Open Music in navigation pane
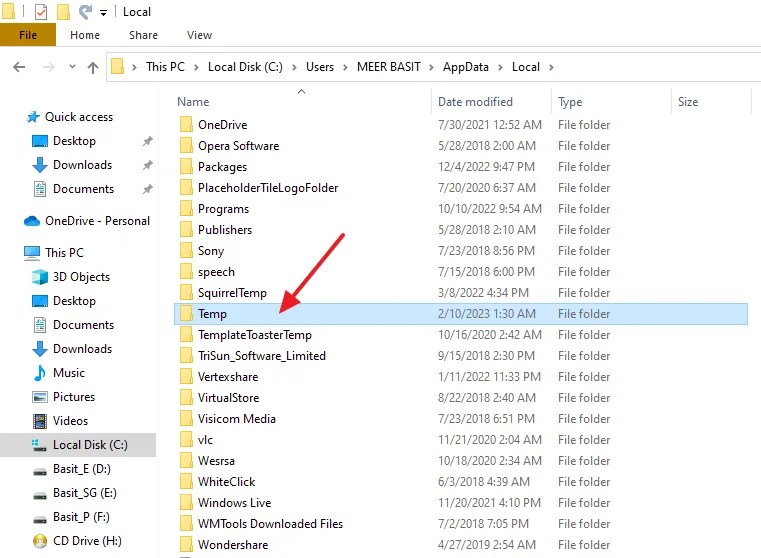Viewport: 761px width, 558px height. coord(68,373)
